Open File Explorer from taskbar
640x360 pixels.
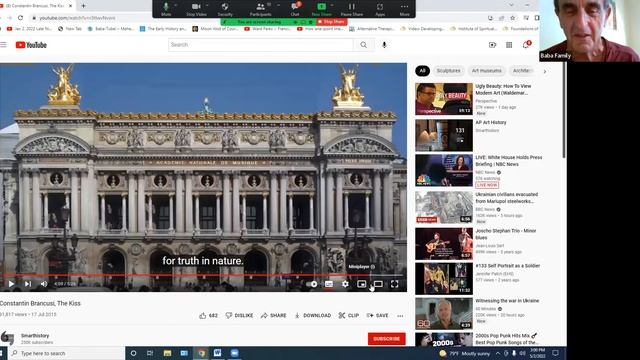(167, 353)
